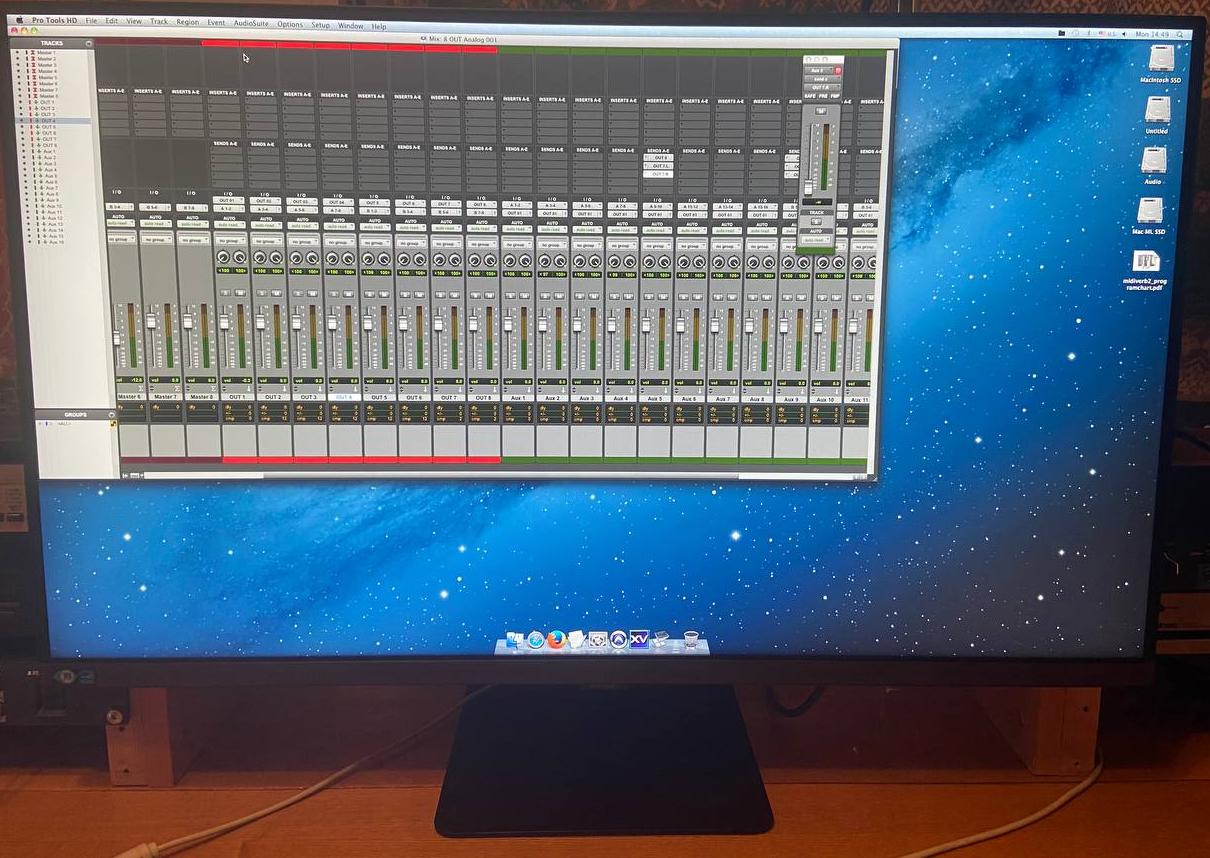Click the OUT 1 track name button

click(x=237, y=397)
